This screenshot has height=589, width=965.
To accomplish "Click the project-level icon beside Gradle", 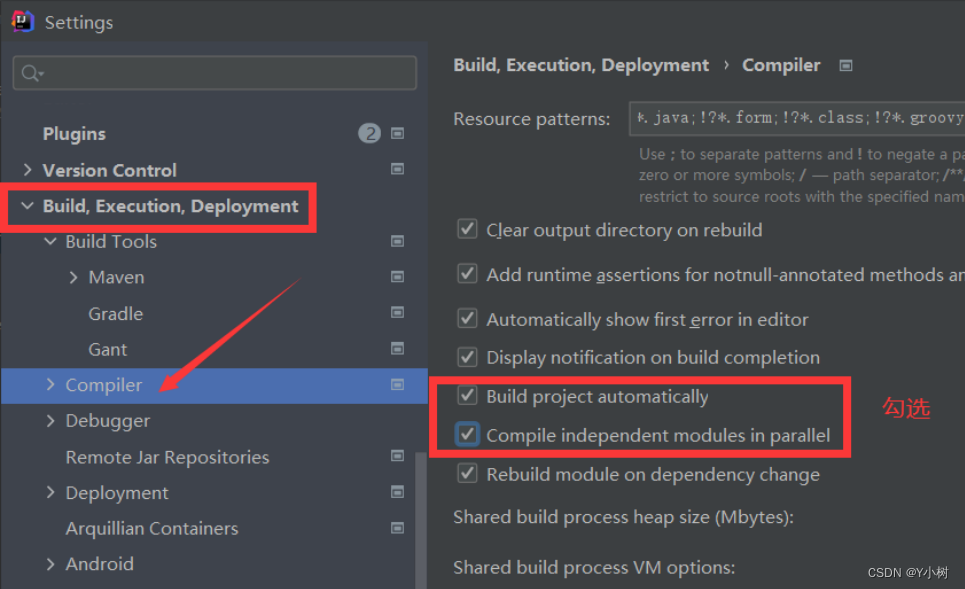I will 398,313.
